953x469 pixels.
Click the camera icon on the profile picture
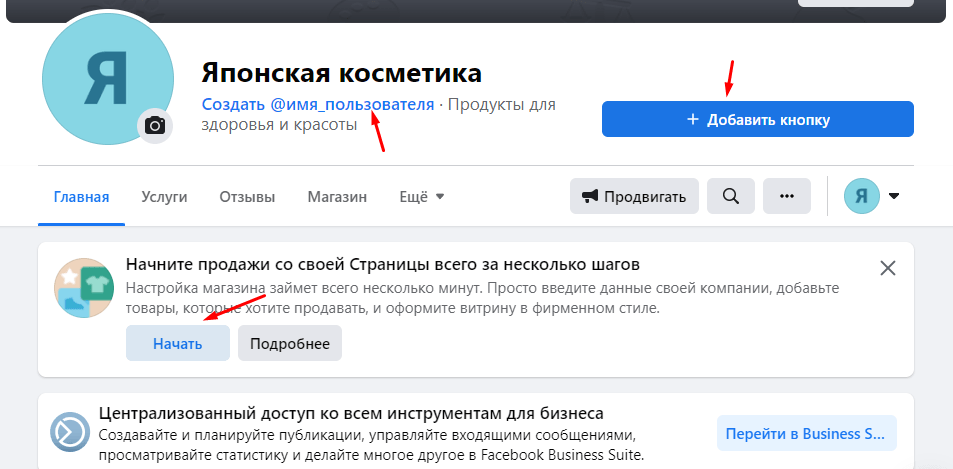(155, 126)
